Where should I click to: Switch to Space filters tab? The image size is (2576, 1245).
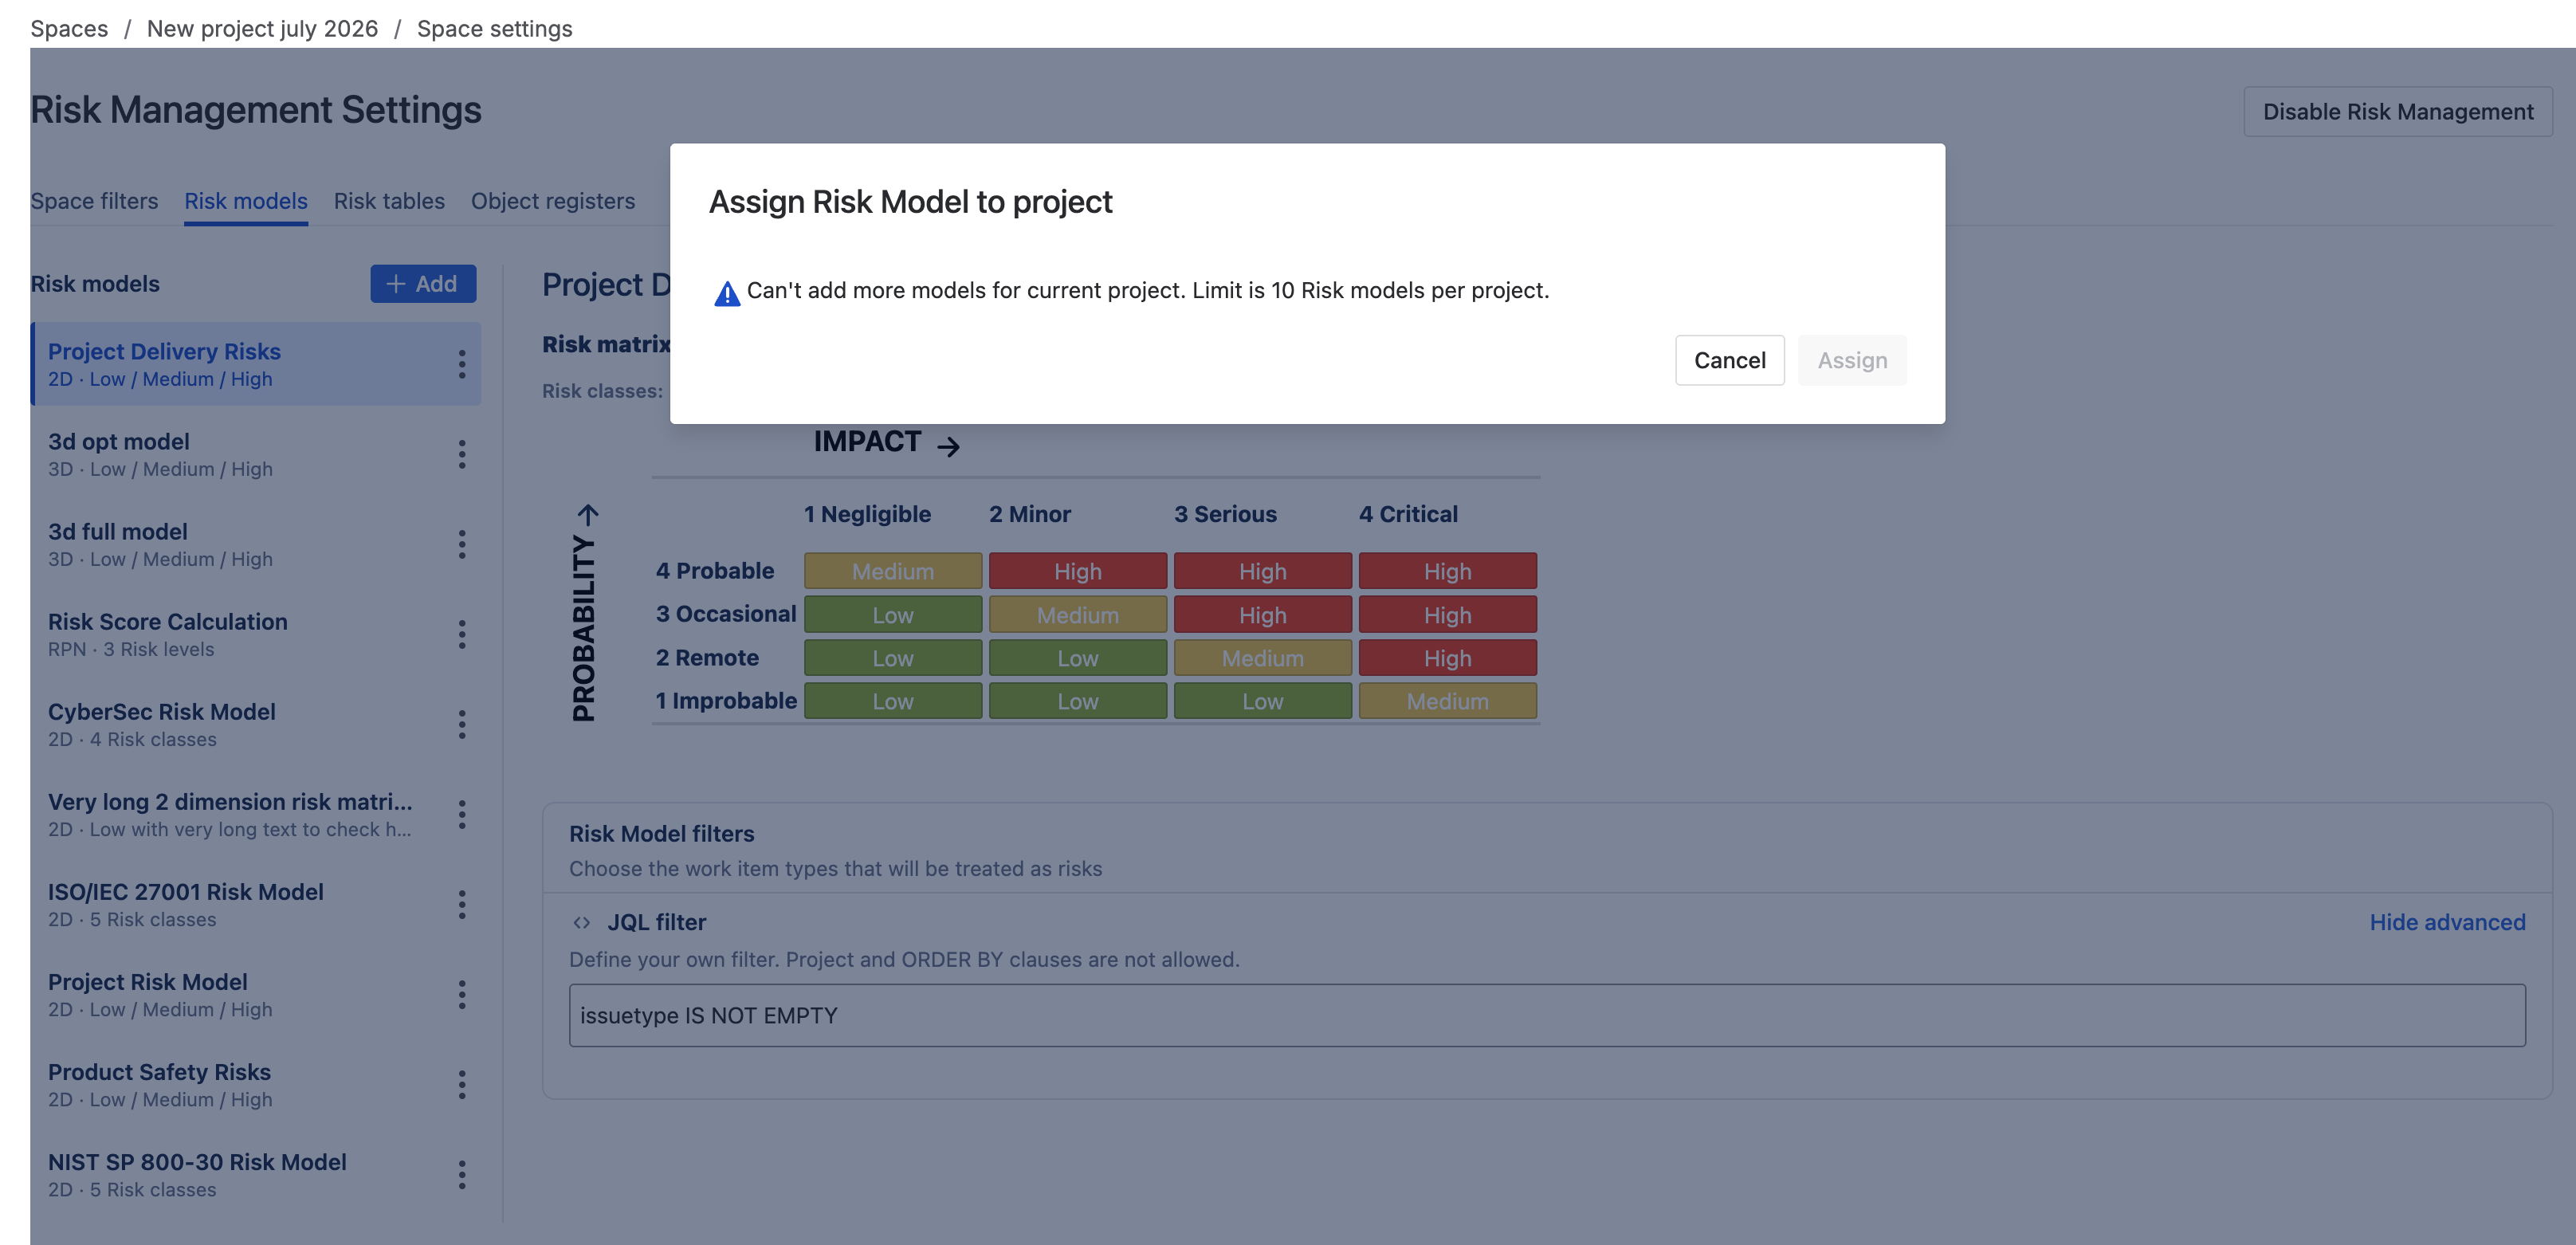coord(94,201)
